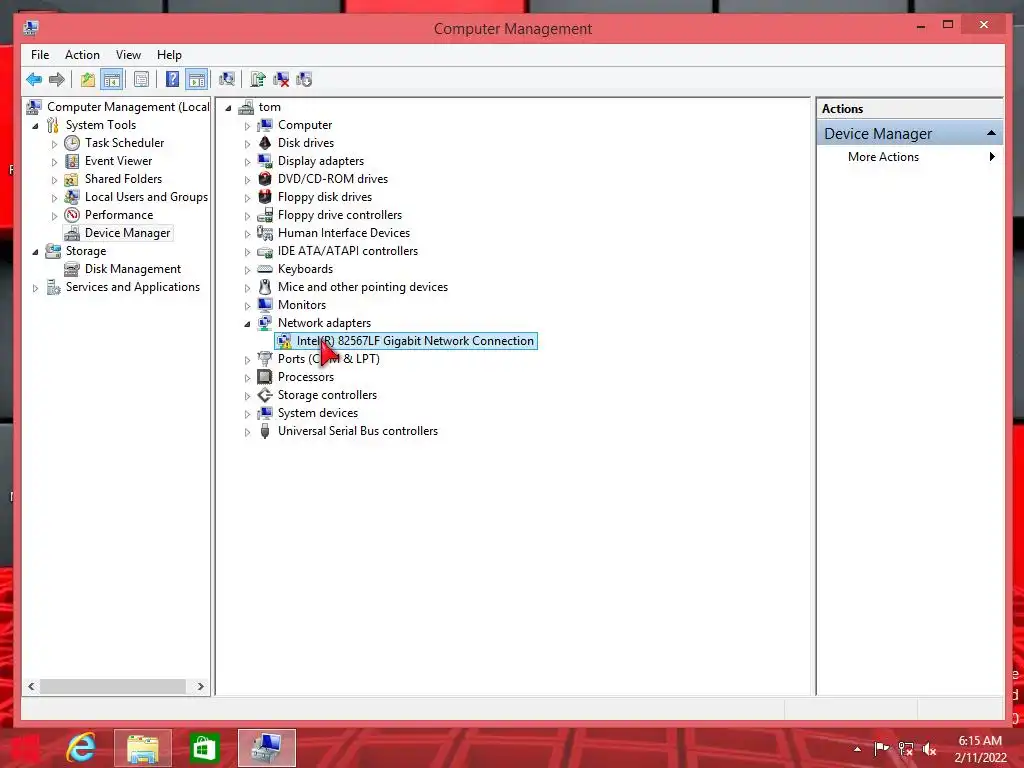
Task: Click the Storage controllers icon
Action: [264, 395]
